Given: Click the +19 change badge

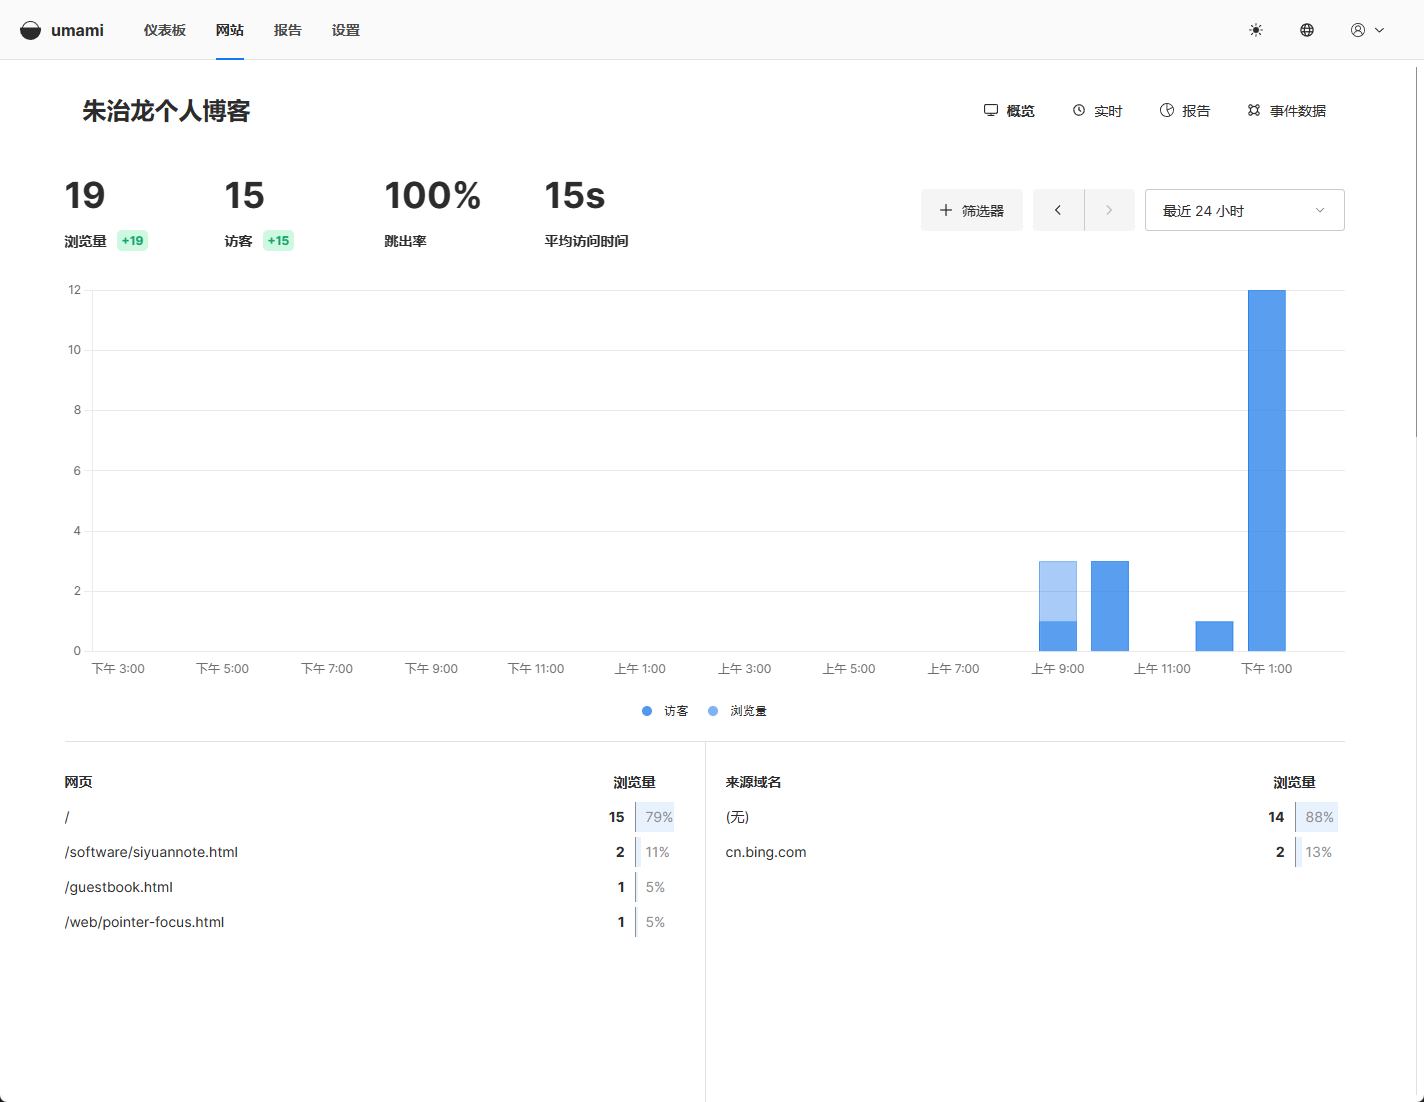Looking at the screenshot, I should [132, 240].
